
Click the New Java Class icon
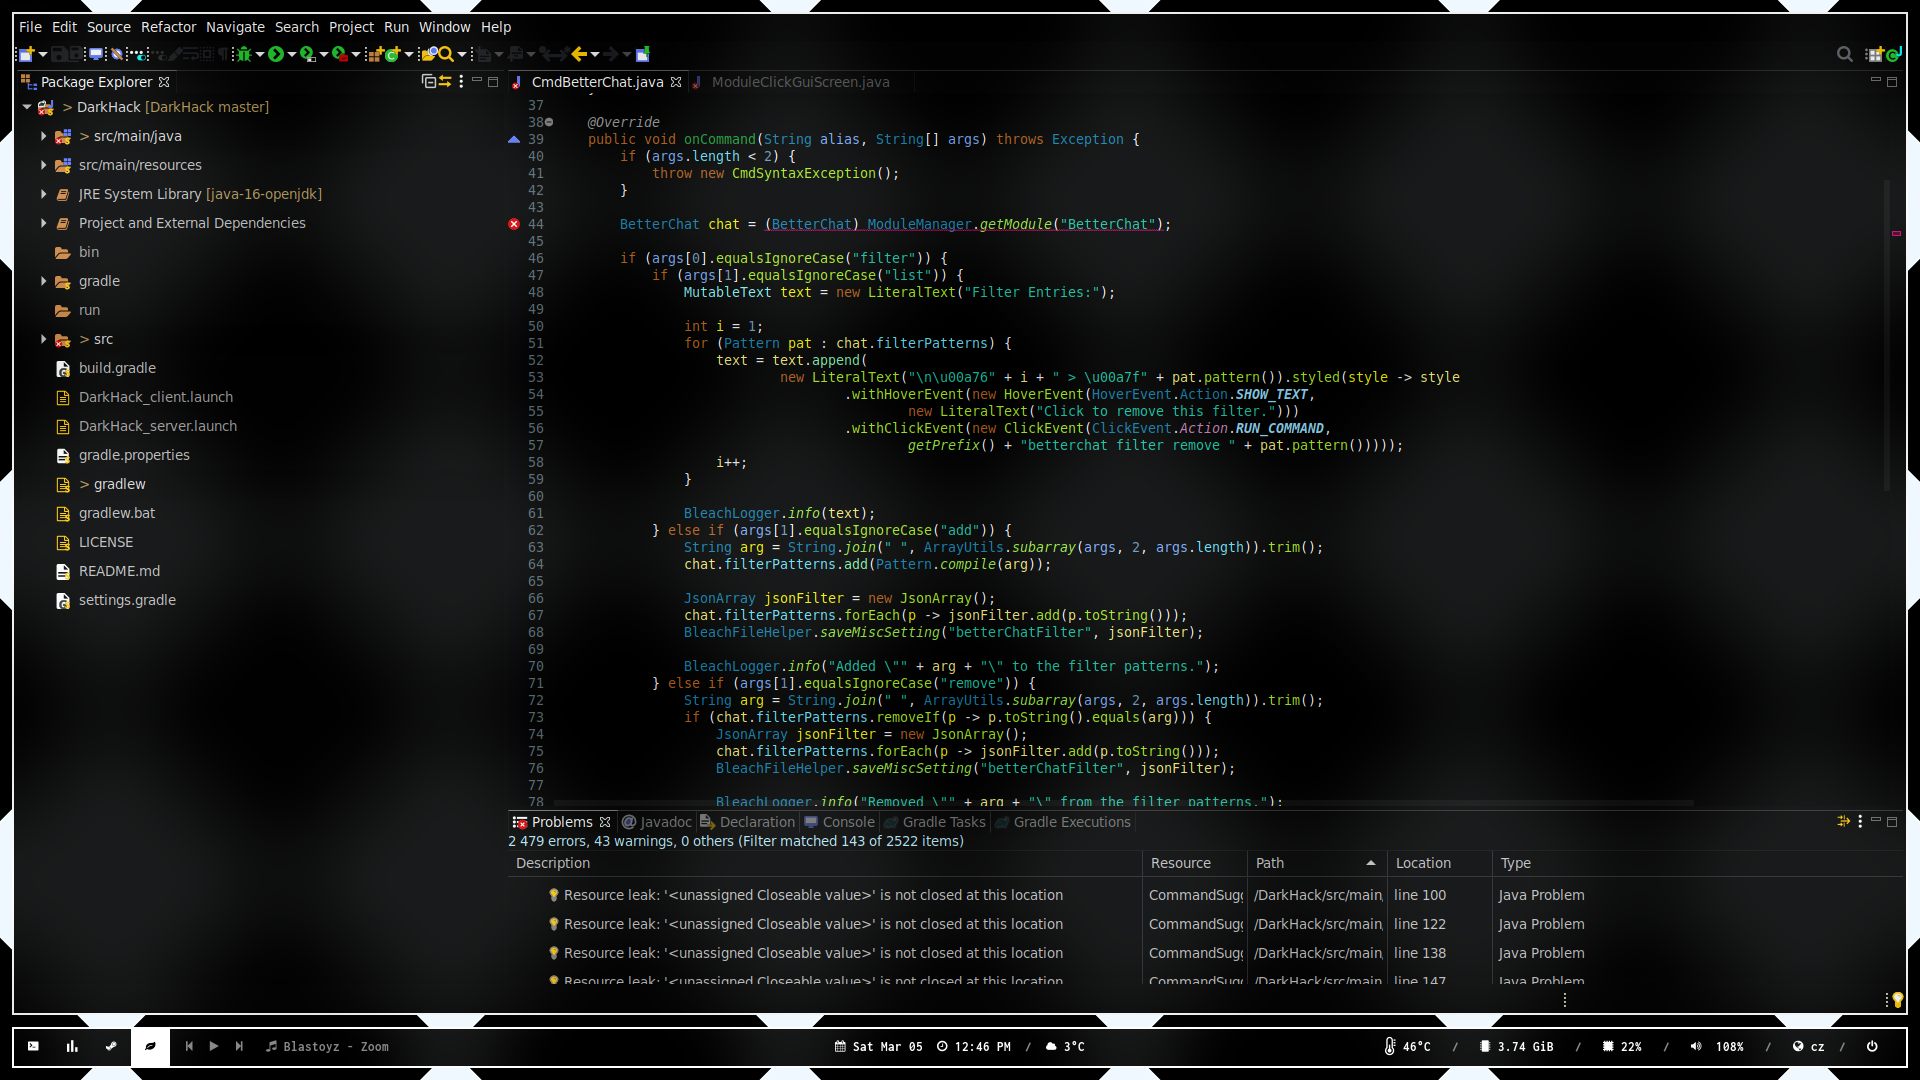point(394,54)
